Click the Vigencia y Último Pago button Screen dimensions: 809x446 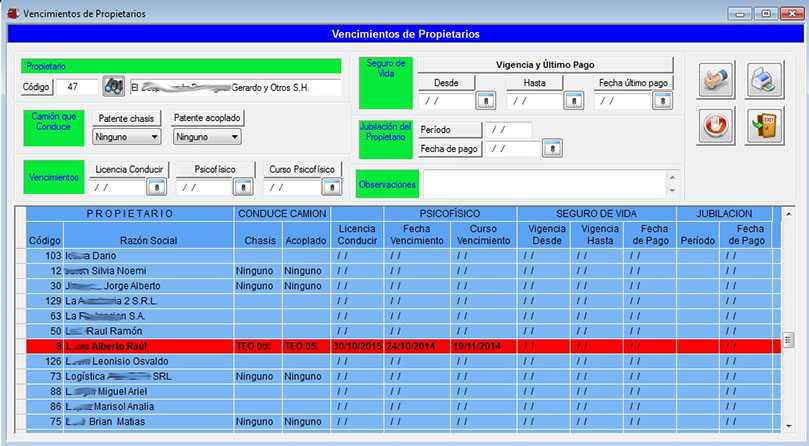(545, 64)
